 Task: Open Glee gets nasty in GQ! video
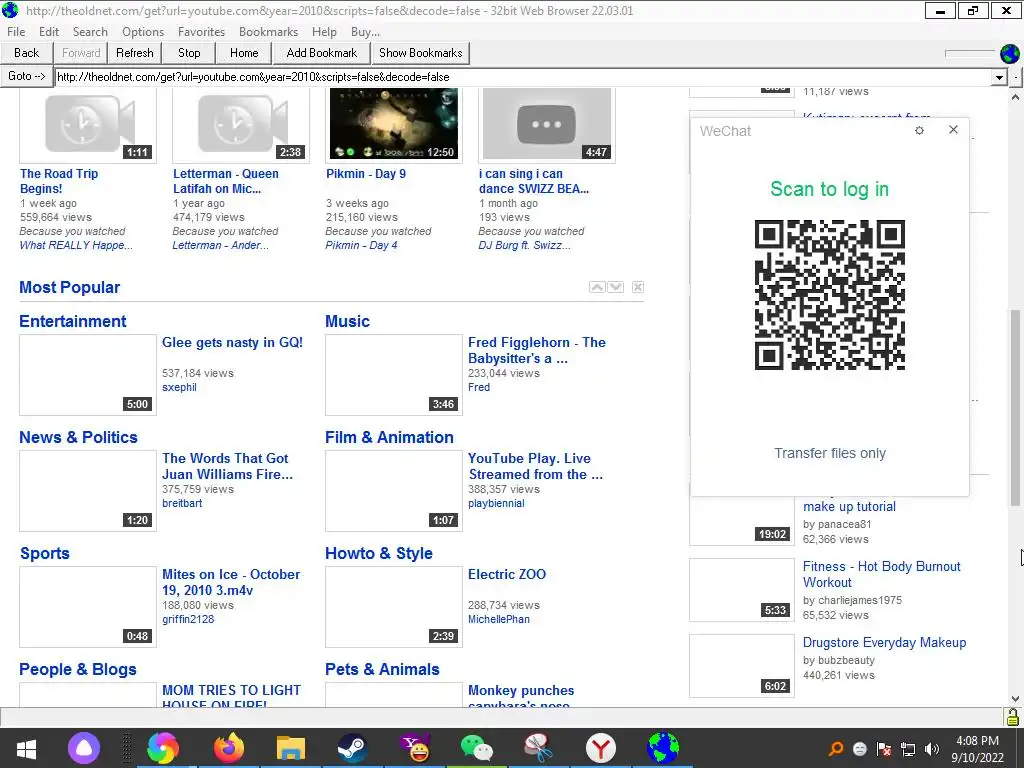pyautogui.click(x=232, y=342)
